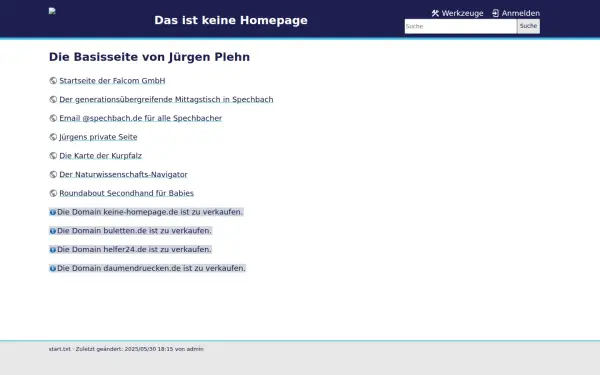
Task: Click footer text 'start.txt · Zuletzt geändert'
Action: click(85, 349)
